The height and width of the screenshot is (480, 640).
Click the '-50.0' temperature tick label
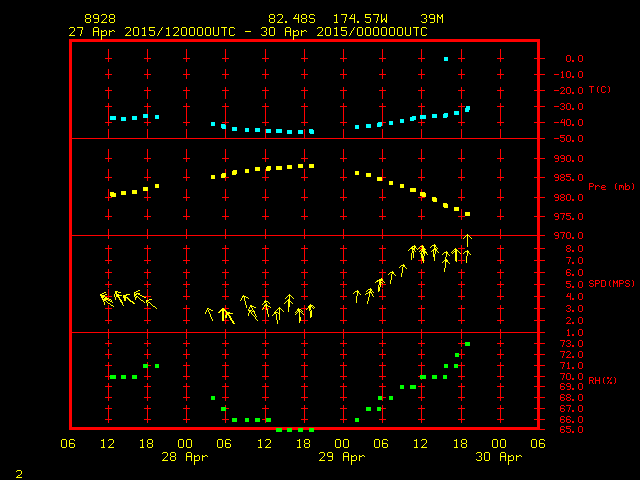(x=569, y=139)
